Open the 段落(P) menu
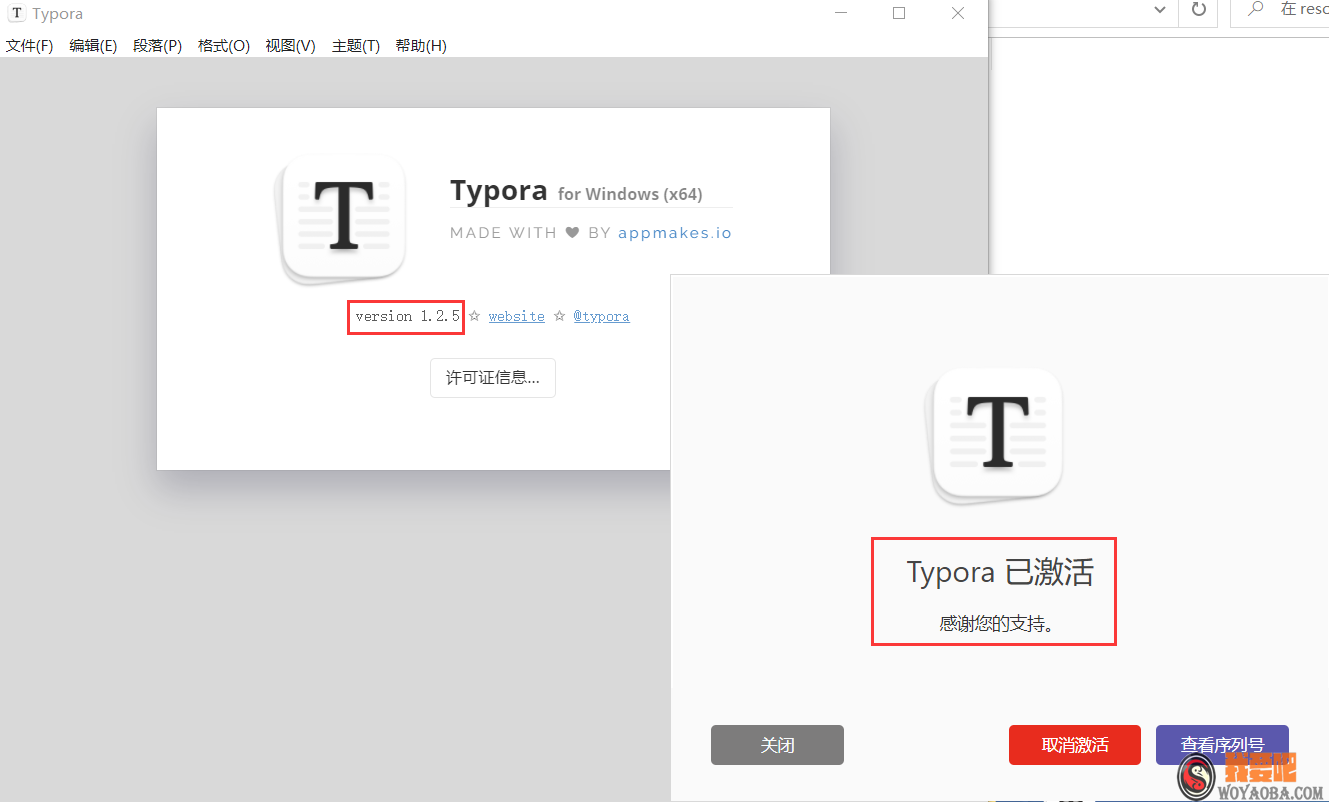This screenshot has height=802, width=1329. [158, 46]
